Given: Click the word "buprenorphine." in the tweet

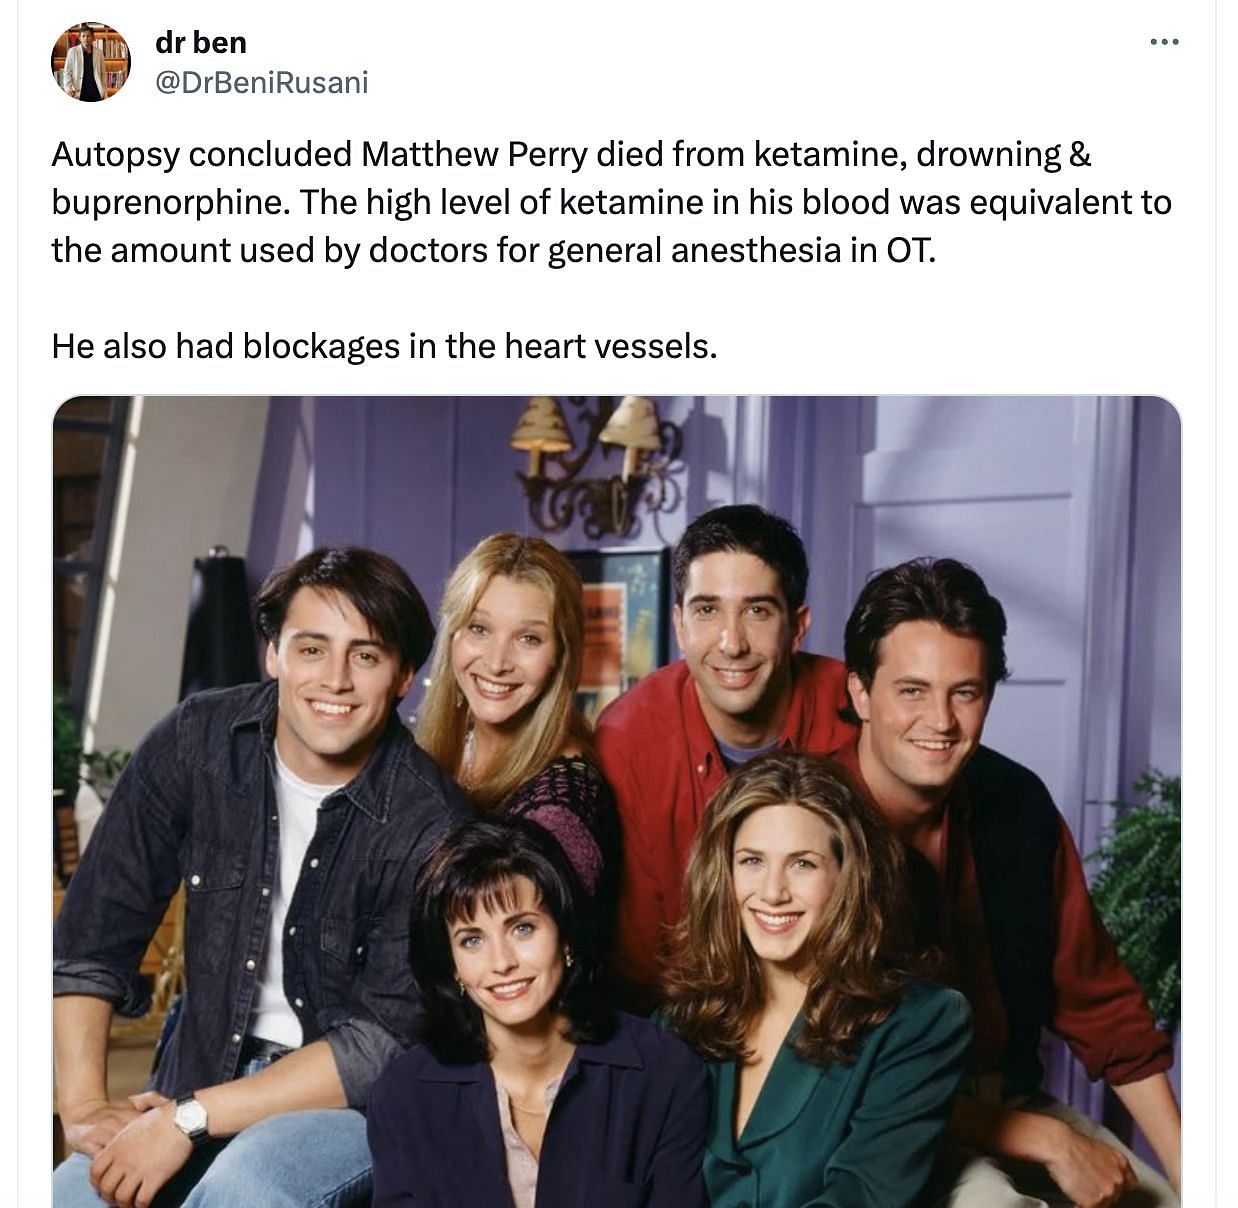Looking at the screenshot, I should tap(171, 203).
